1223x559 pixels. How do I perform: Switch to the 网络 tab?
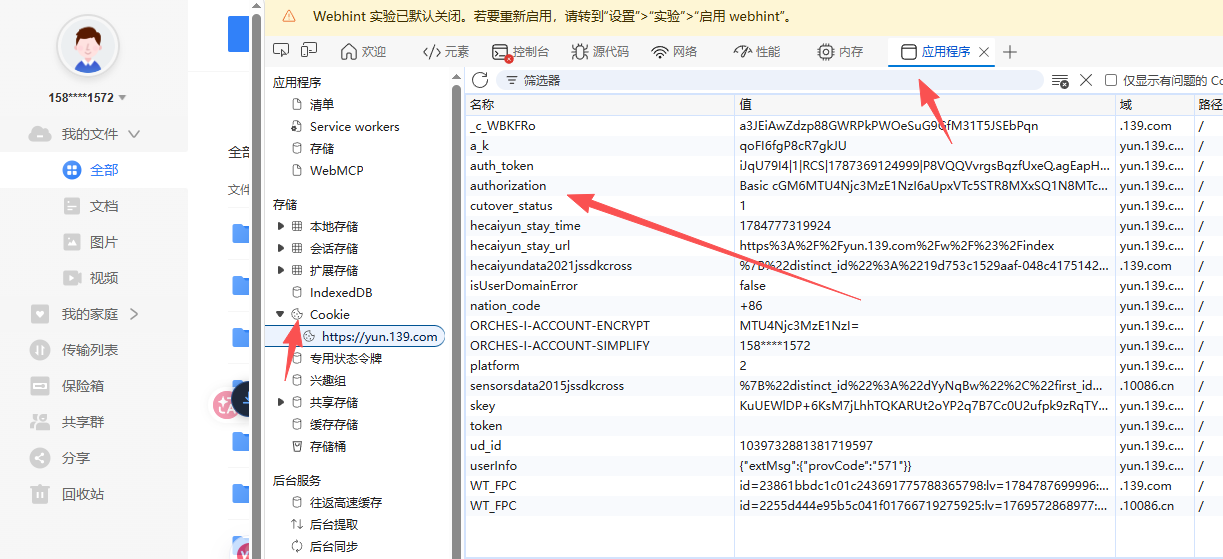674,52
